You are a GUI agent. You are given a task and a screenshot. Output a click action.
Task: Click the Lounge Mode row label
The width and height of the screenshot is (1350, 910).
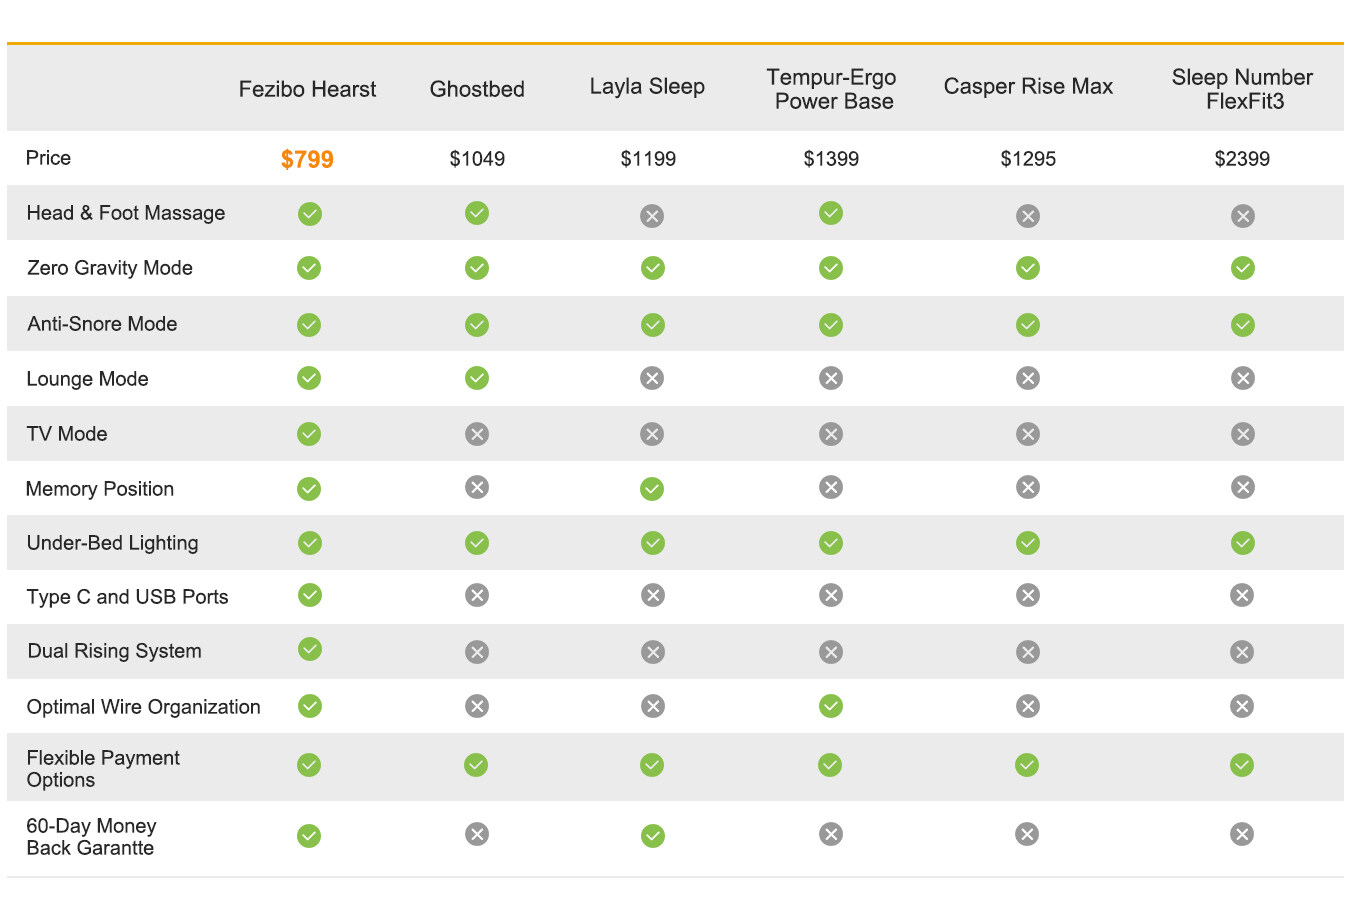(x=87, y=379)
